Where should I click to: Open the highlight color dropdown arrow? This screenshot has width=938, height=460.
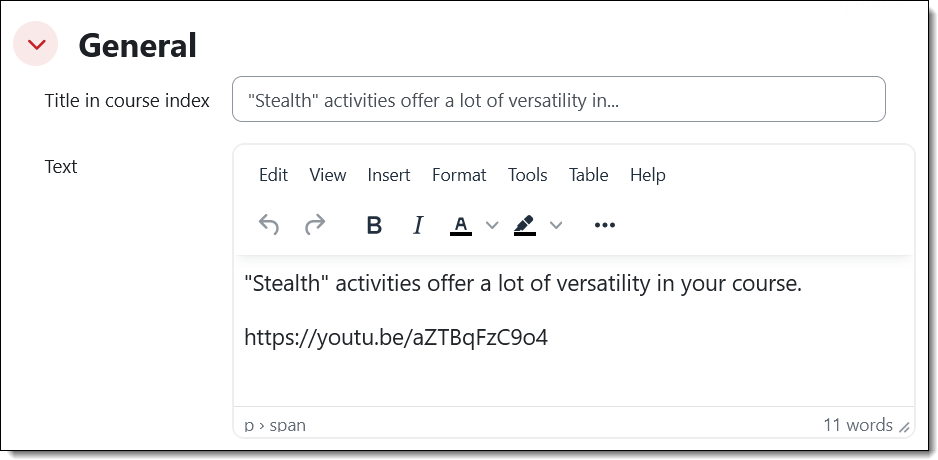click(556, 226)
